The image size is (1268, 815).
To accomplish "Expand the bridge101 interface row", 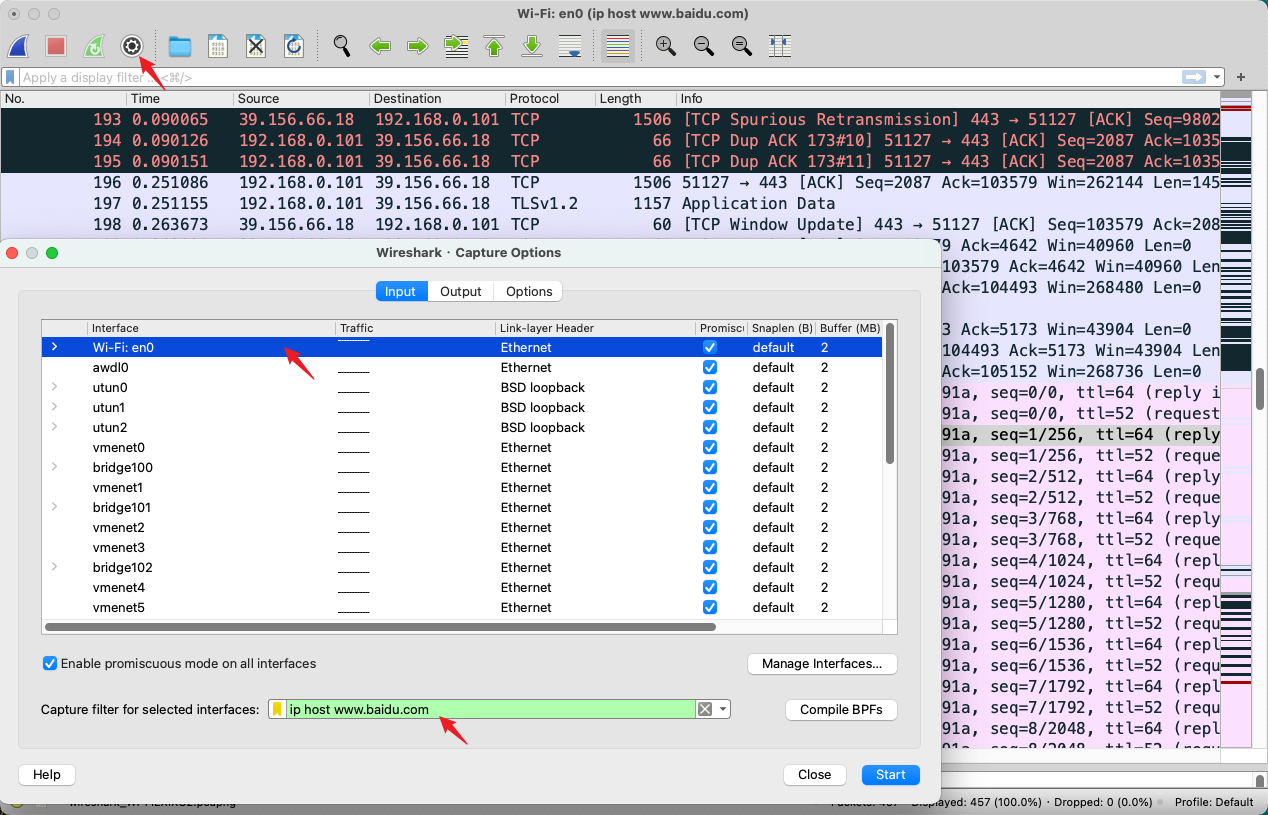I will point(54,507).
